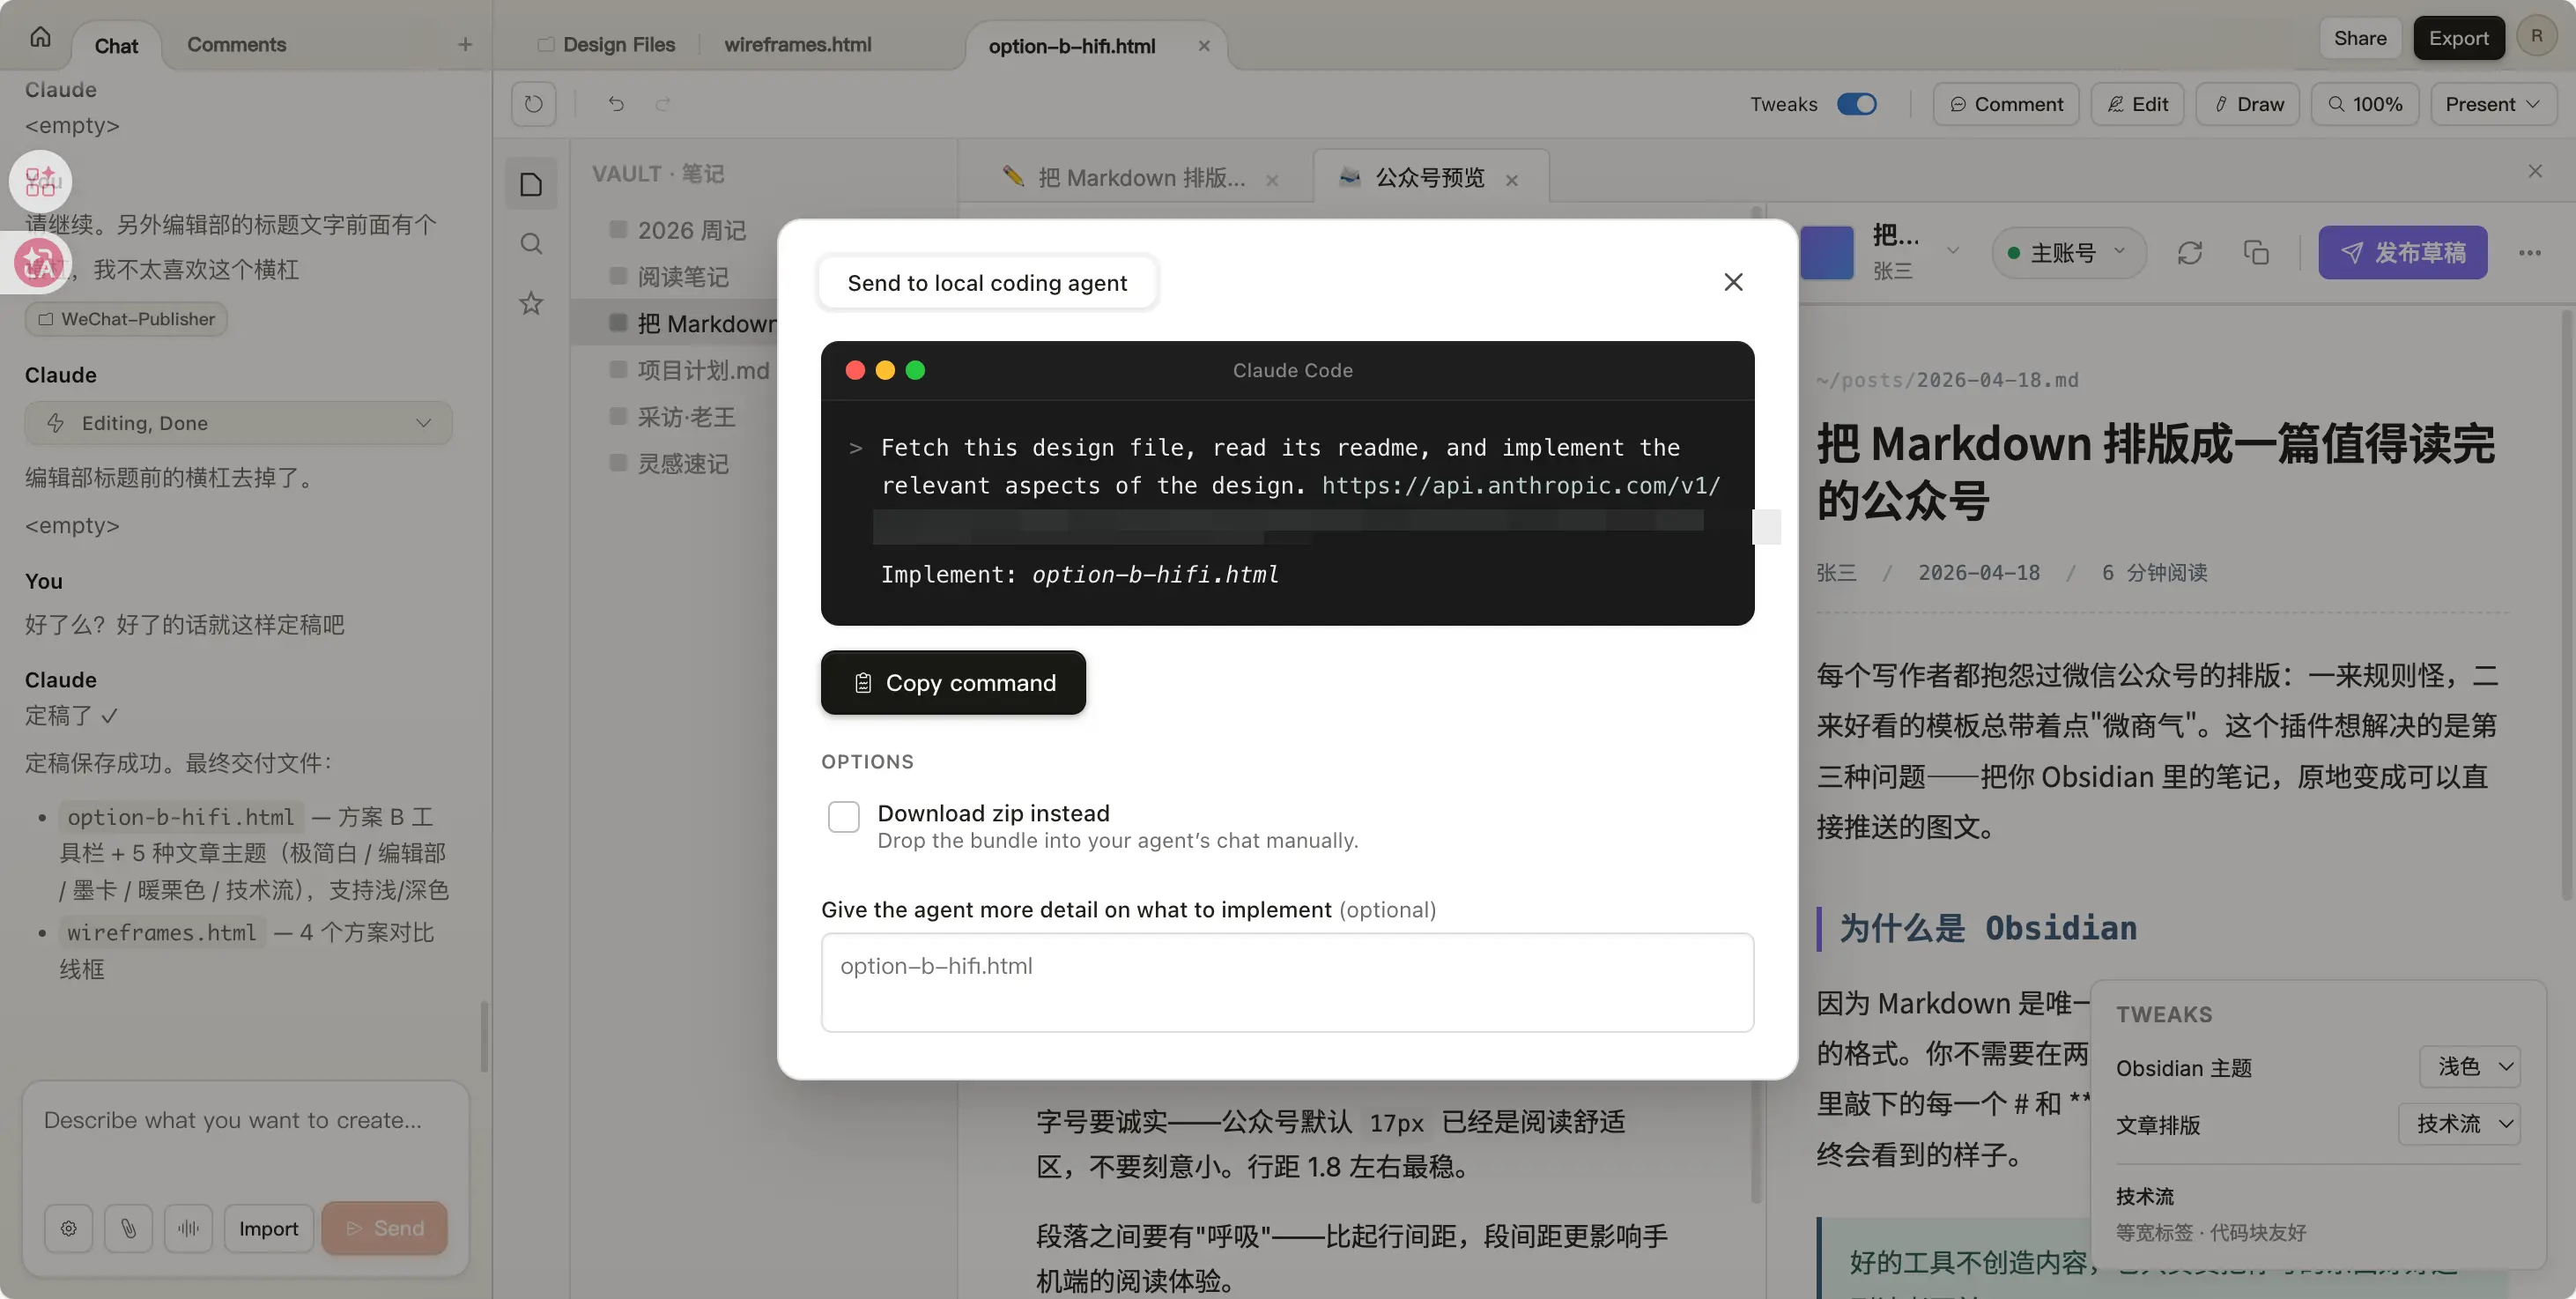The image size is (2576, 1299).
Task: Click the Export button
Action: 2458,38
